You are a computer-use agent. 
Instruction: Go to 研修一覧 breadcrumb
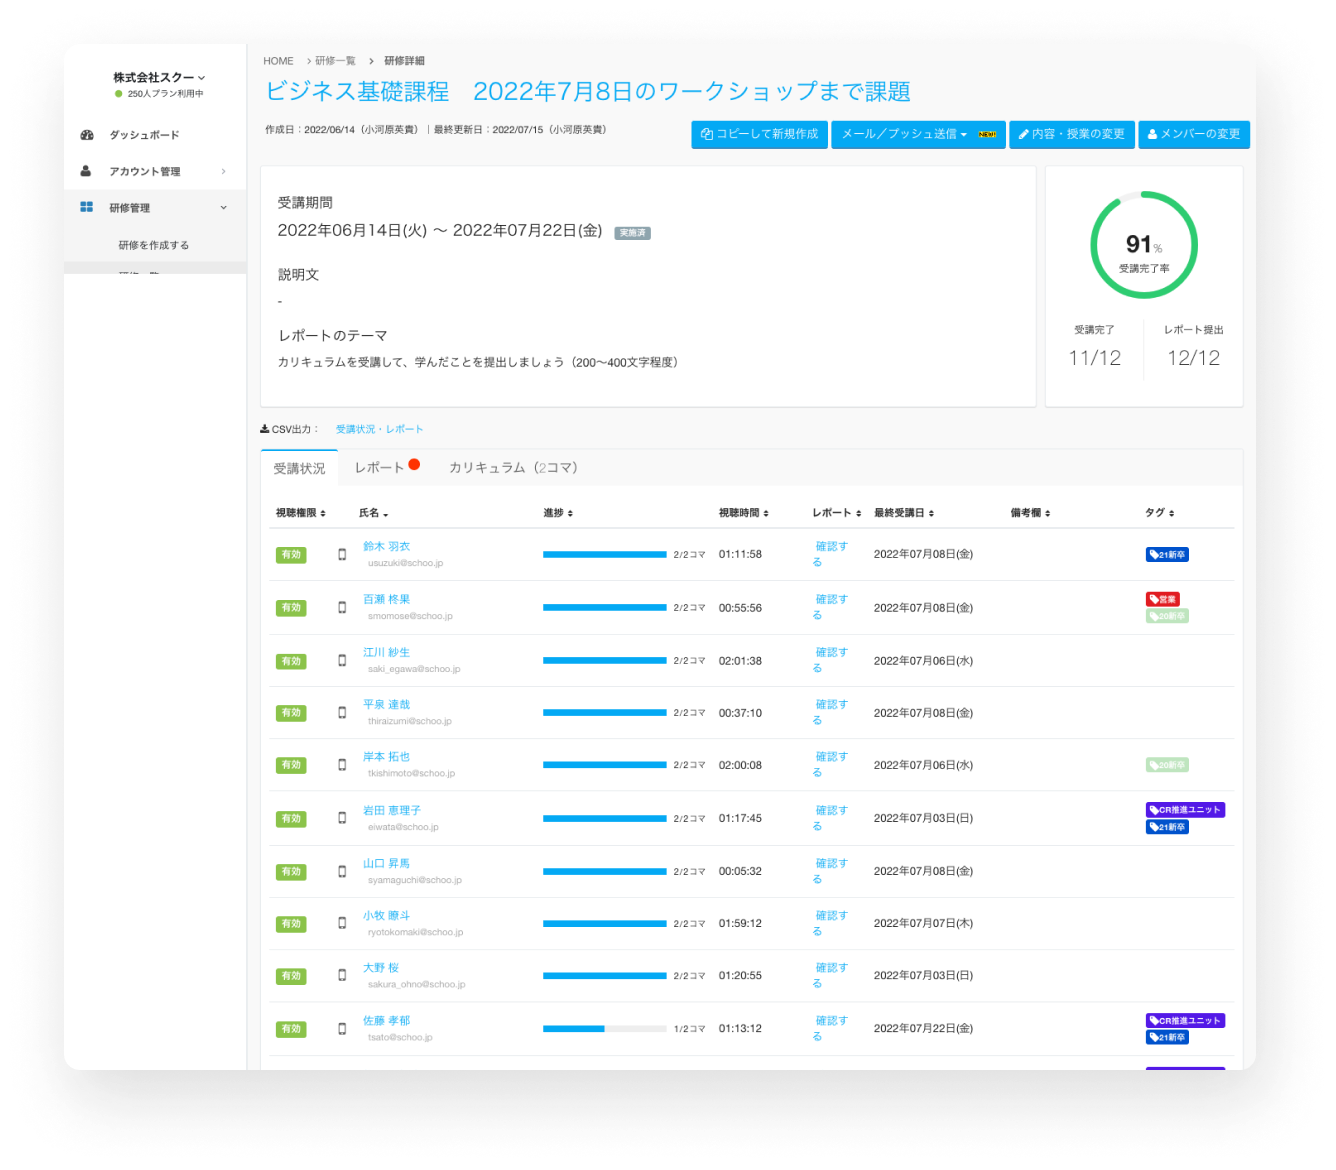335,61
